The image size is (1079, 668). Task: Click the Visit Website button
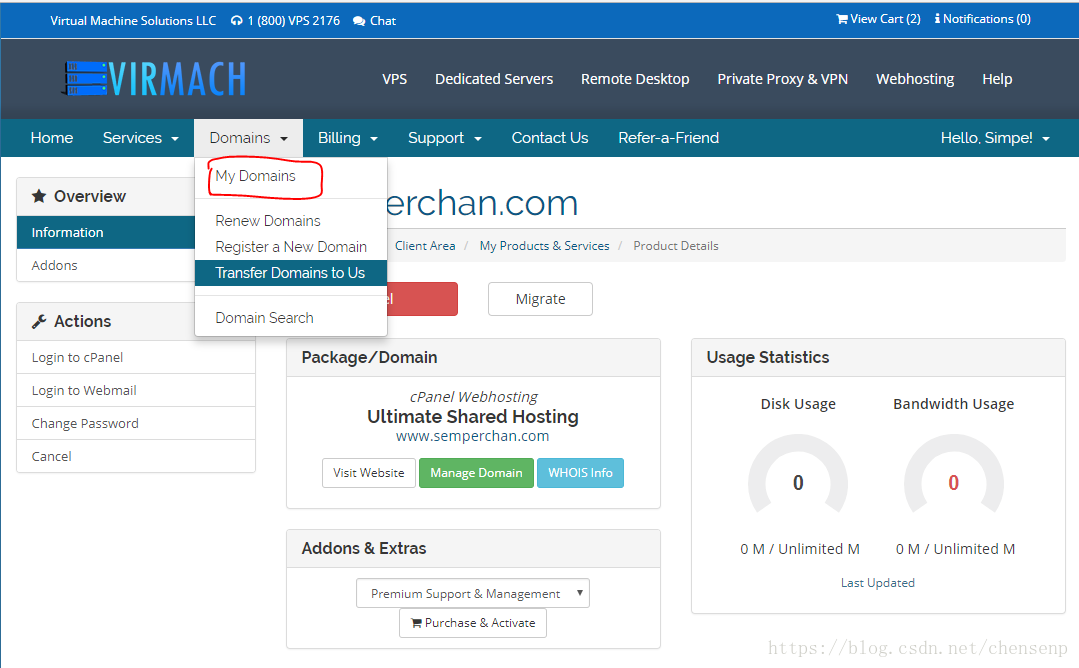coord(369,473)
